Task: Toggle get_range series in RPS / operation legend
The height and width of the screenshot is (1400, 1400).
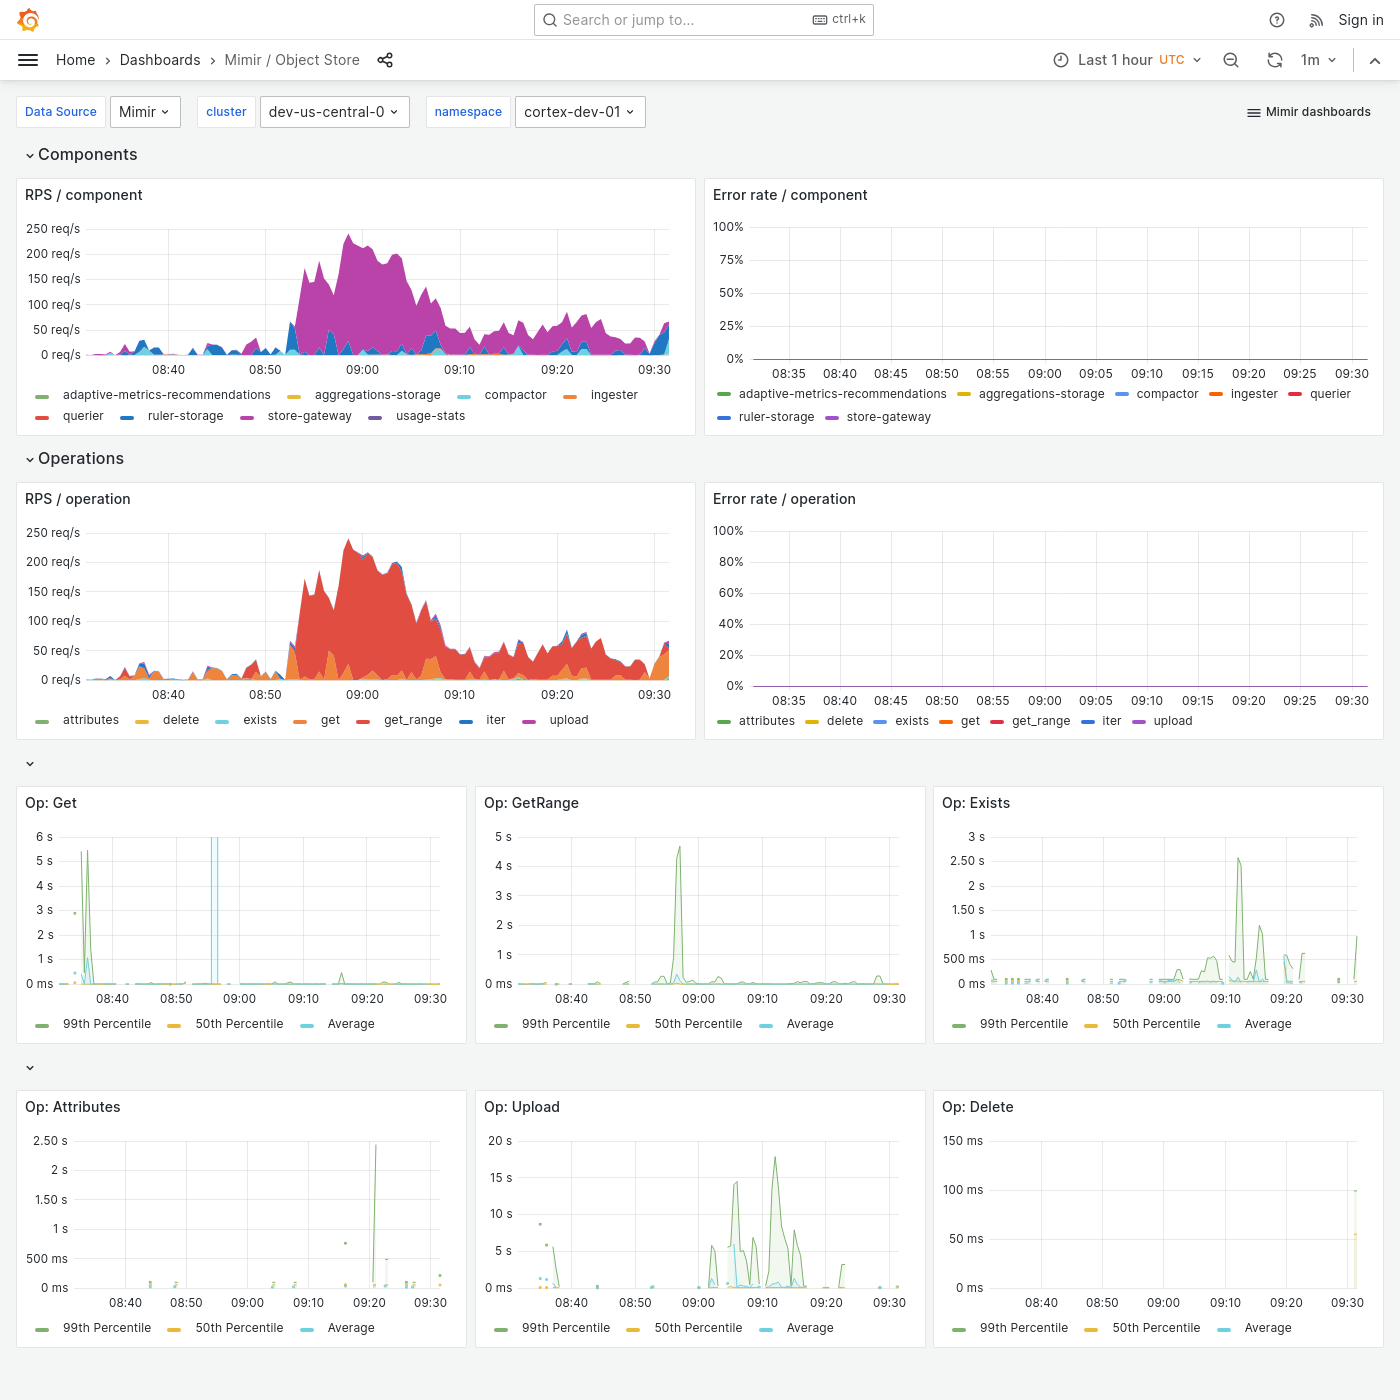Action: coord(413,720)
